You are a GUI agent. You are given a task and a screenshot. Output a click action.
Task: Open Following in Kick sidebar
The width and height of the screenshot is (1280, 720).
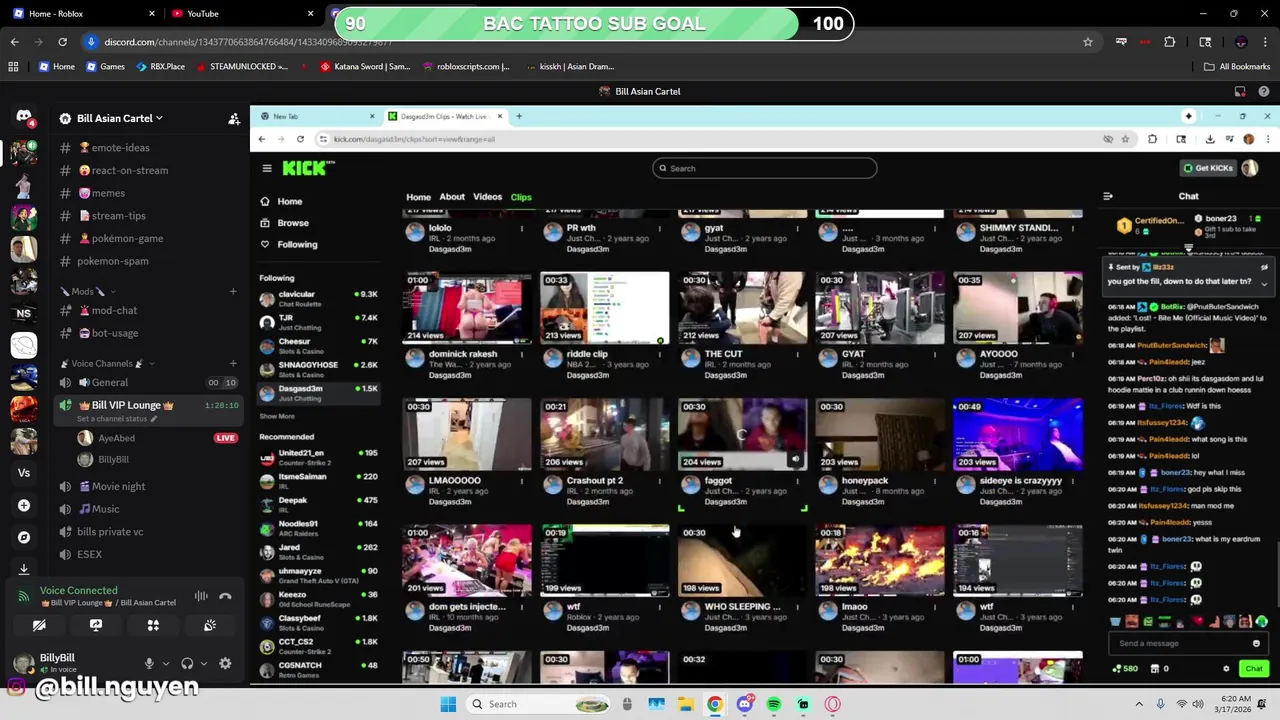(297, 244)
